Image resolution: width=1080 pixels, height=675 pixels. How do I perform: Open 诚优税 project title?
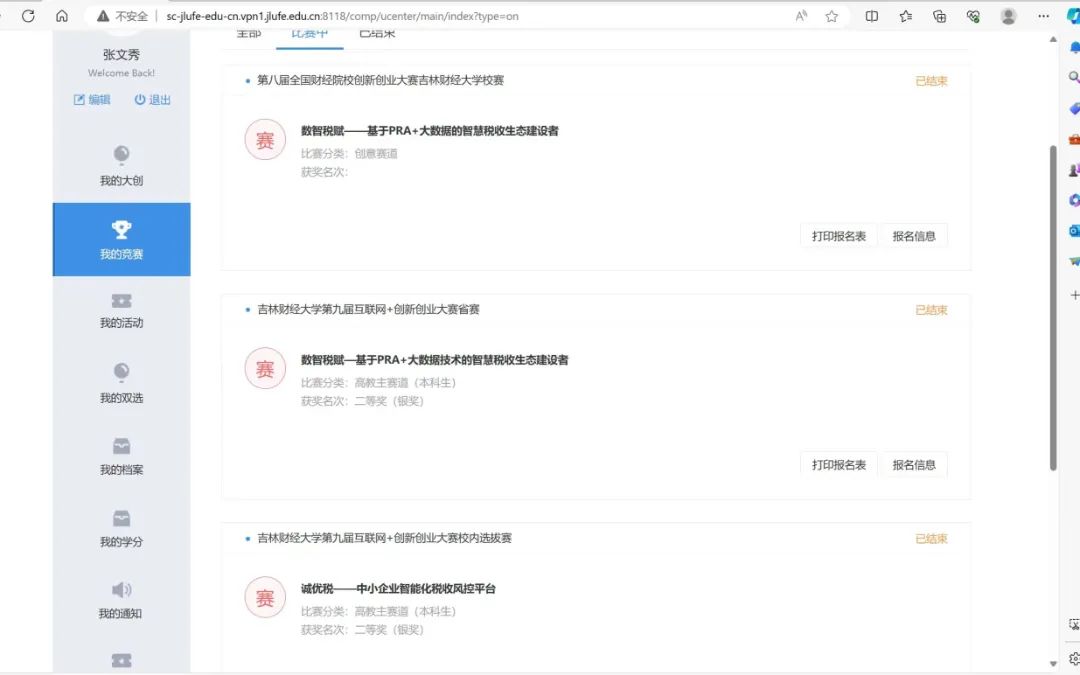[398, 589]
